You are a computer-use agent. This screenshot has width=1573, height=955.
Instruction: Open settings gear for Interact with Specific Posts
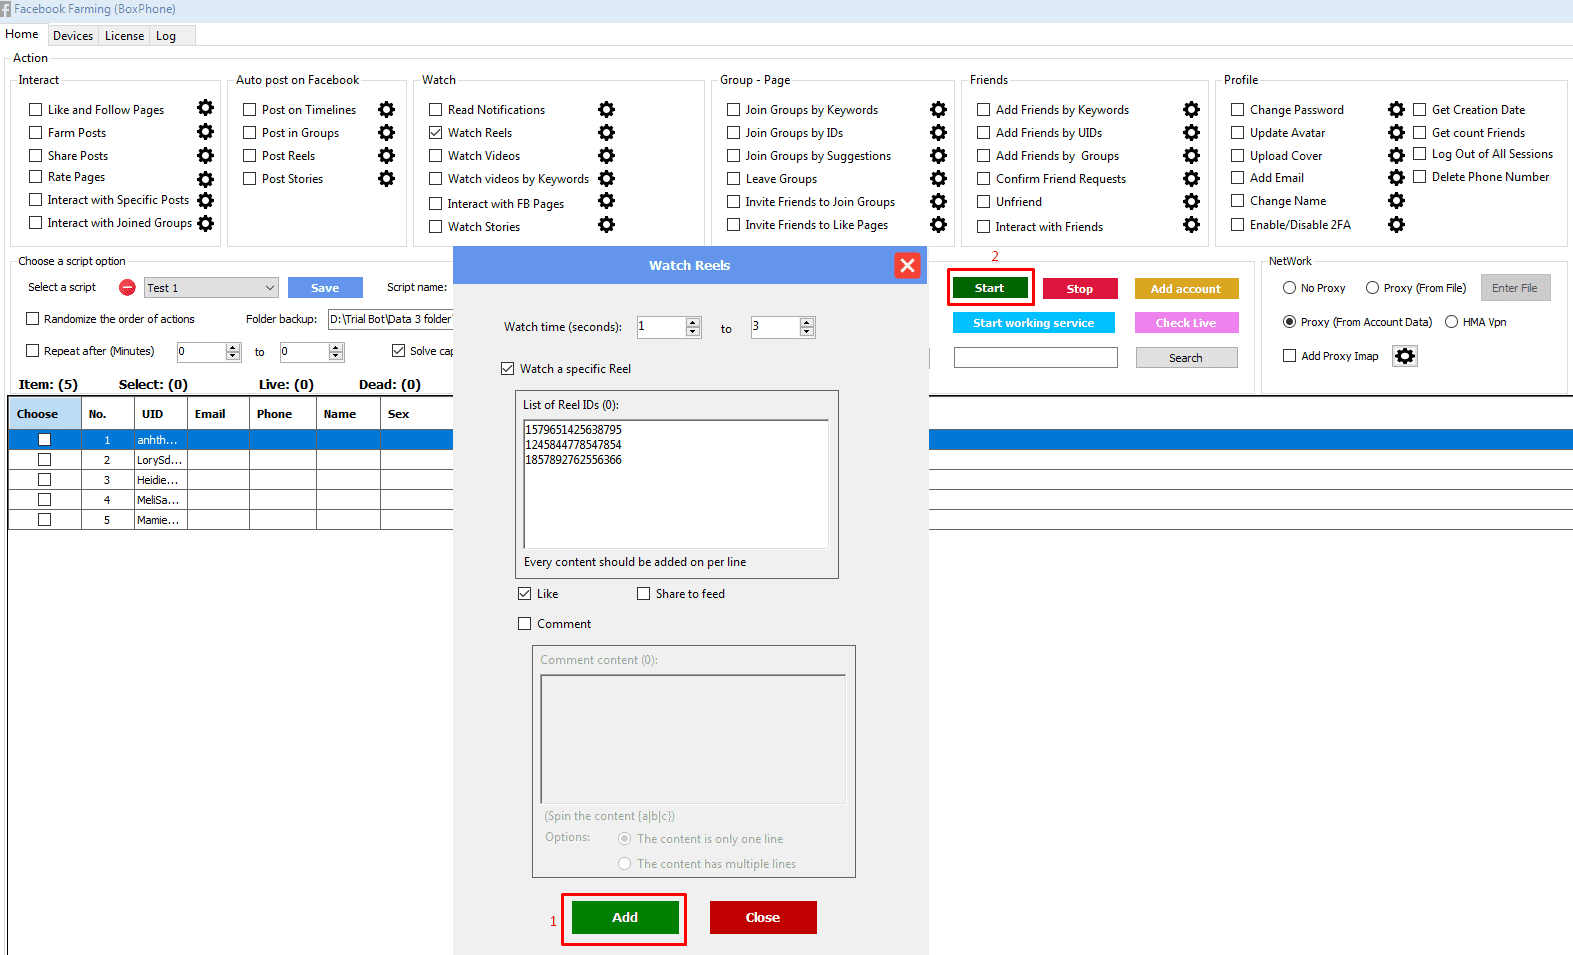tap(205, 201)
